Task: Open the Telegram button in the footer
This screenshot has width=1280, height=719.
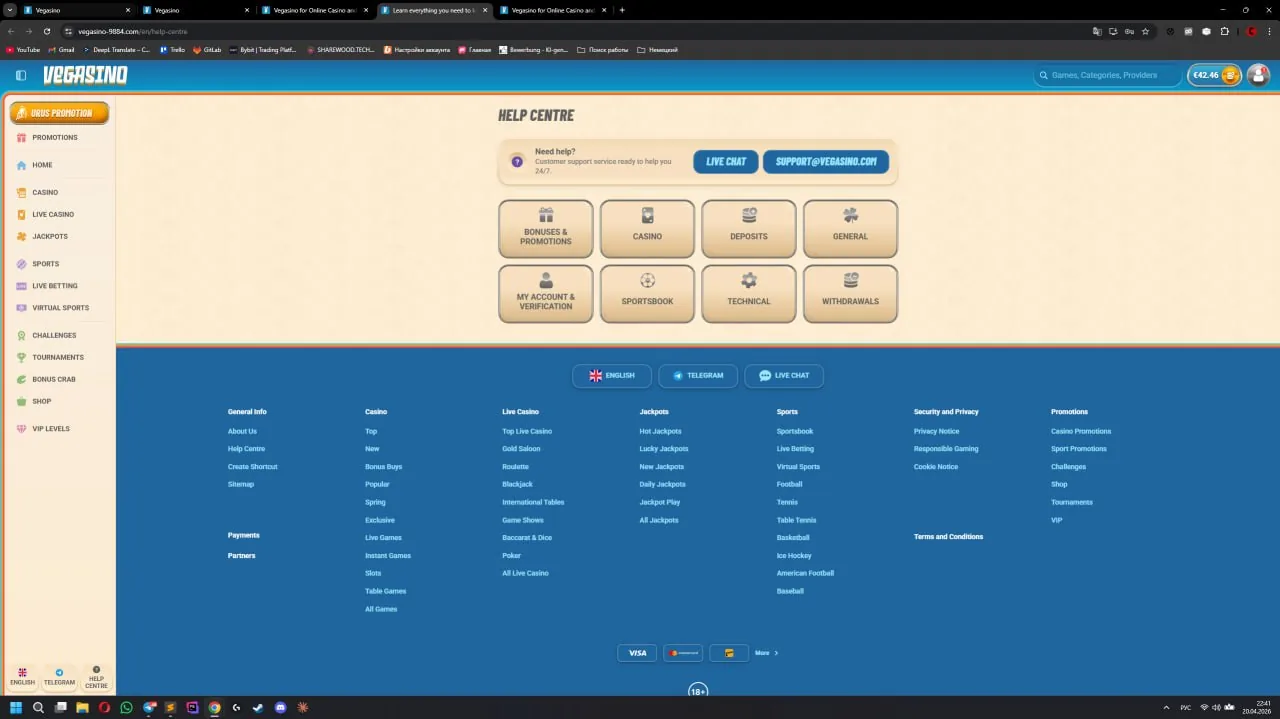Action: [x=698, y=376]
